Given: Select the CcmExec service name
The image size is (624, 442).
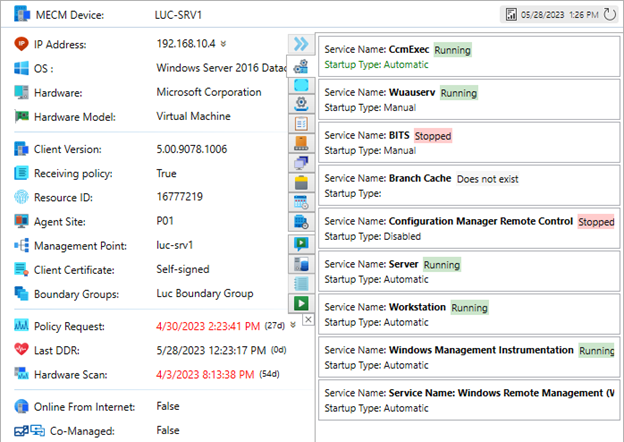Looking at the screenshot, I should 409,49.
